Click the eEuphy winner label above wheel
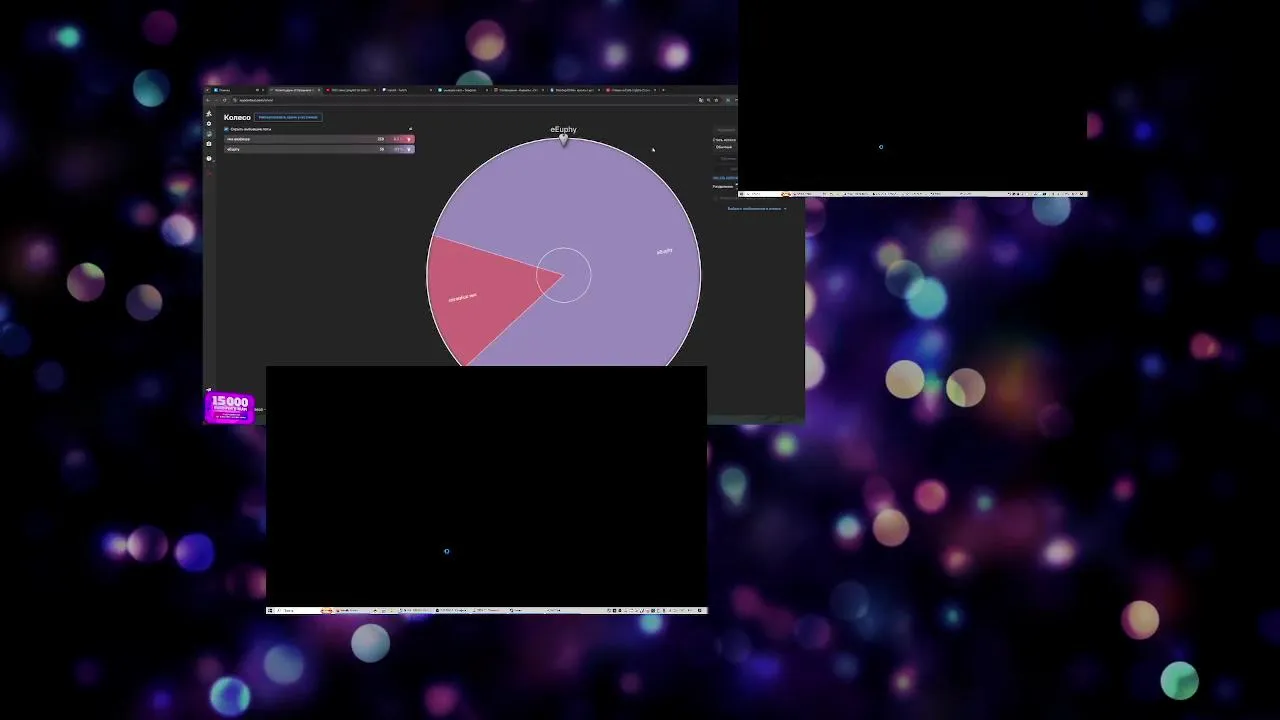 pyautogui.click(x=563, y=129)
